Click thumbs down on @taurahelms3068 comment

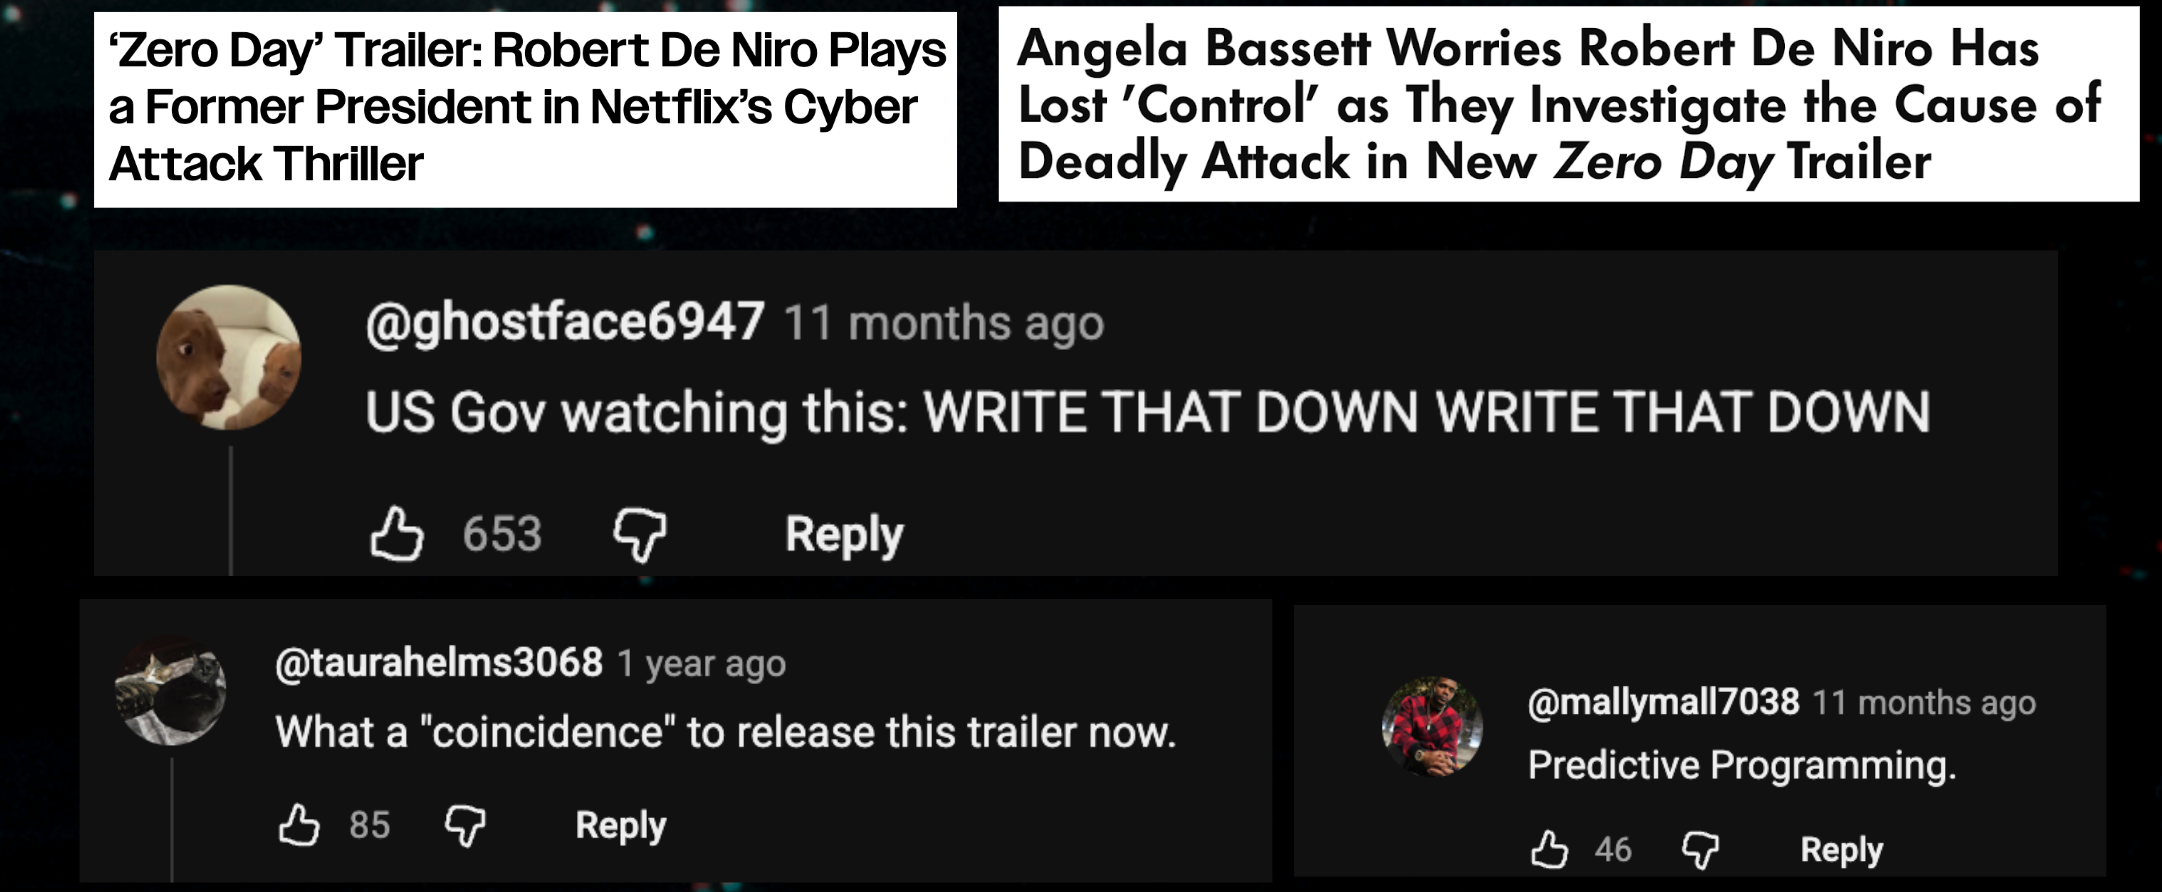pos(465,827)
